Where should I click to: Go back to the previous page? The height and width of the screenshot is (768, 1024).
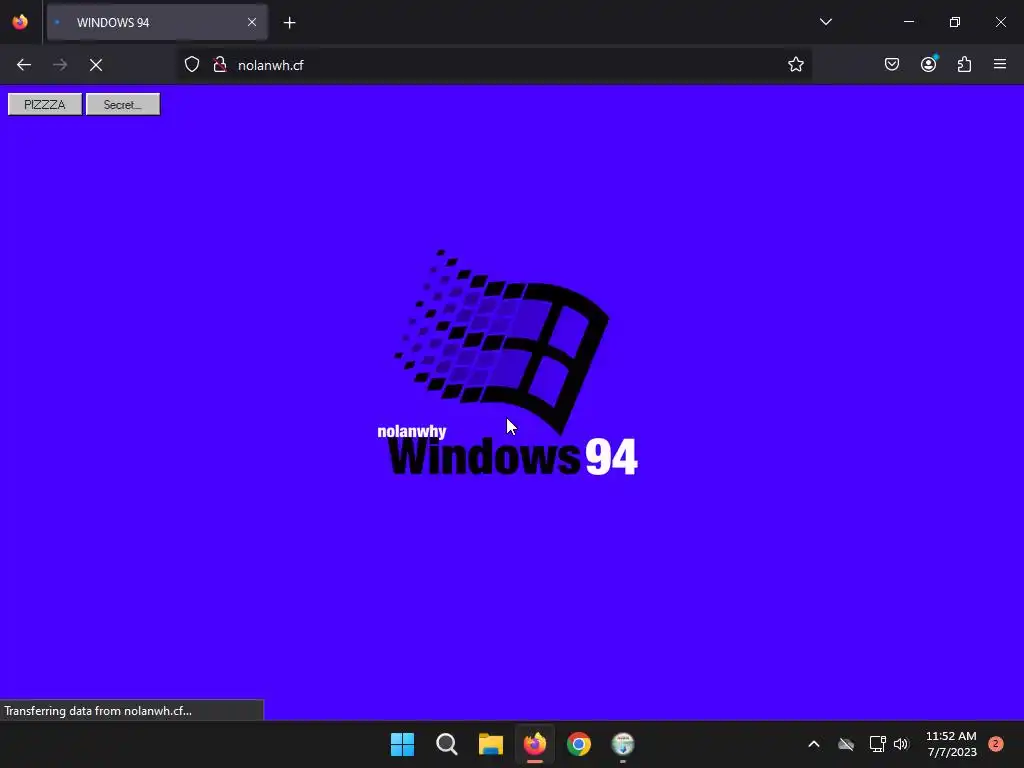24,65
